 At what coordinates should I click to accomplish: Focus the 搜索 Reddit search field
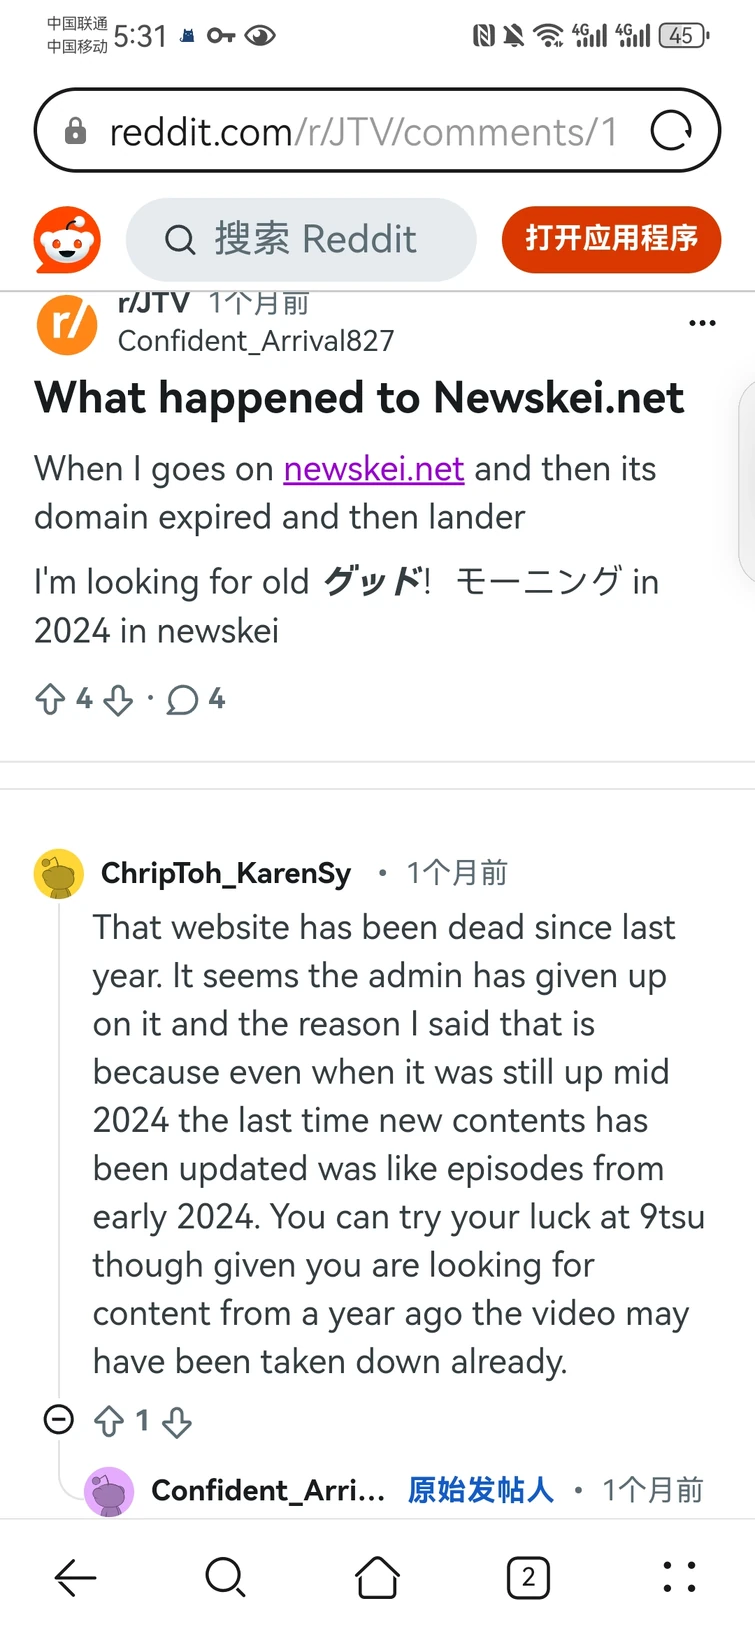[300, 240]
